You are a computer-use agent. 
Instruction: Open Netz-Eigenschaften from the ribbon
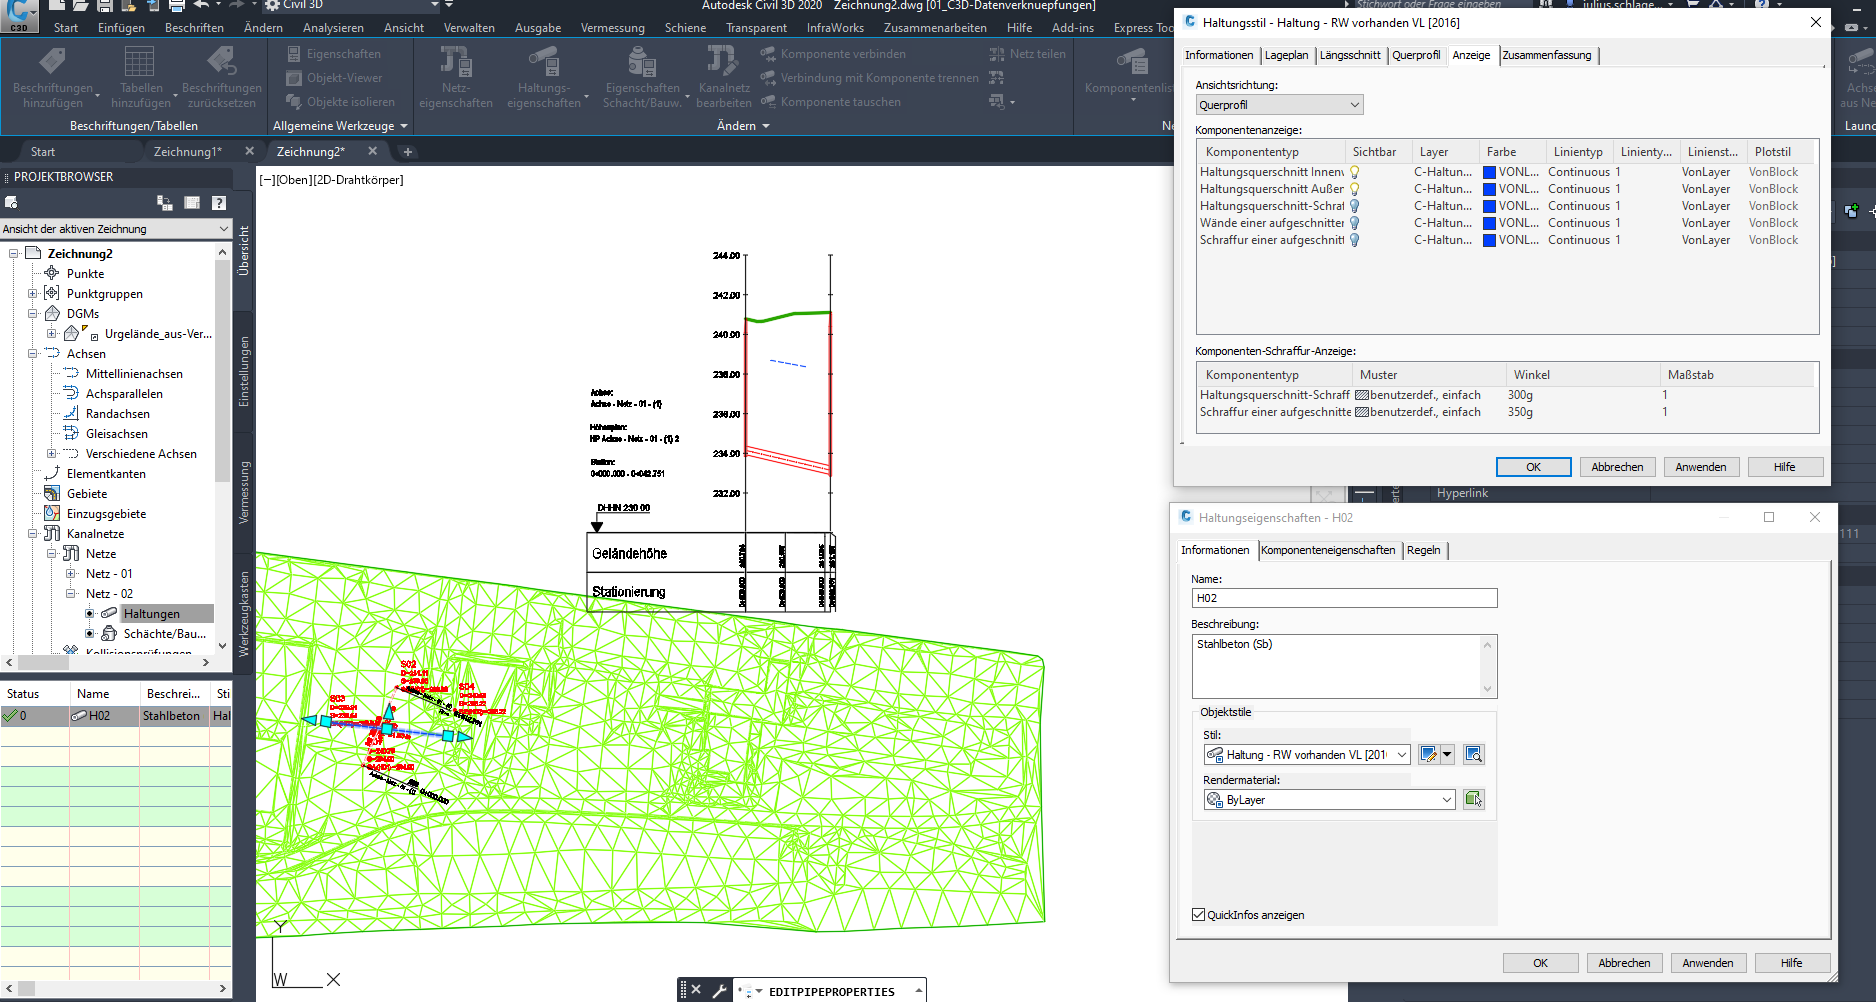pos(456,77)
